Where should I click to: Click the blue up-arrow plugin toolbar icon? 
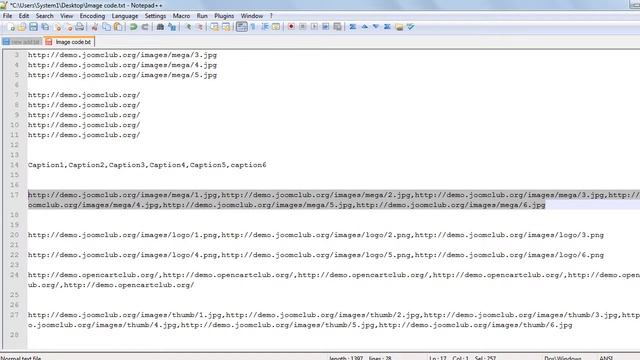coord(364,27)
